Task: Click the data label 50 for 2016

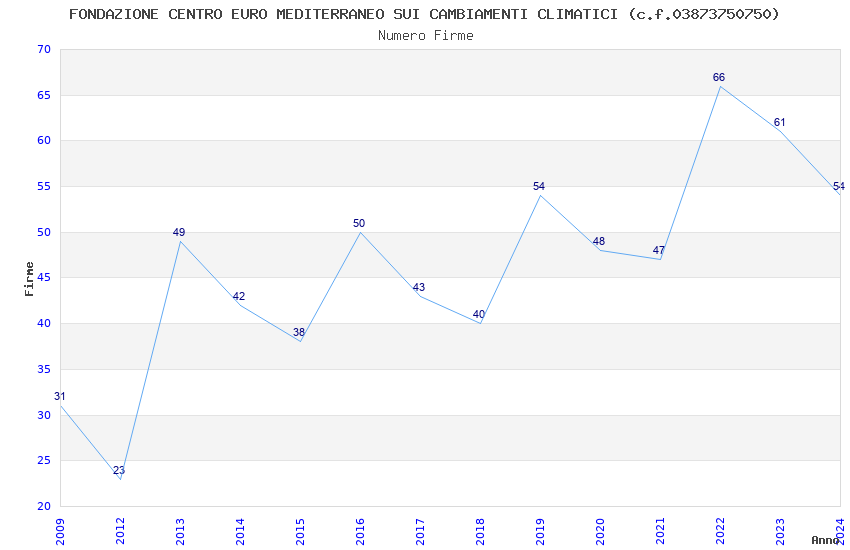Action: coord(359,223)
